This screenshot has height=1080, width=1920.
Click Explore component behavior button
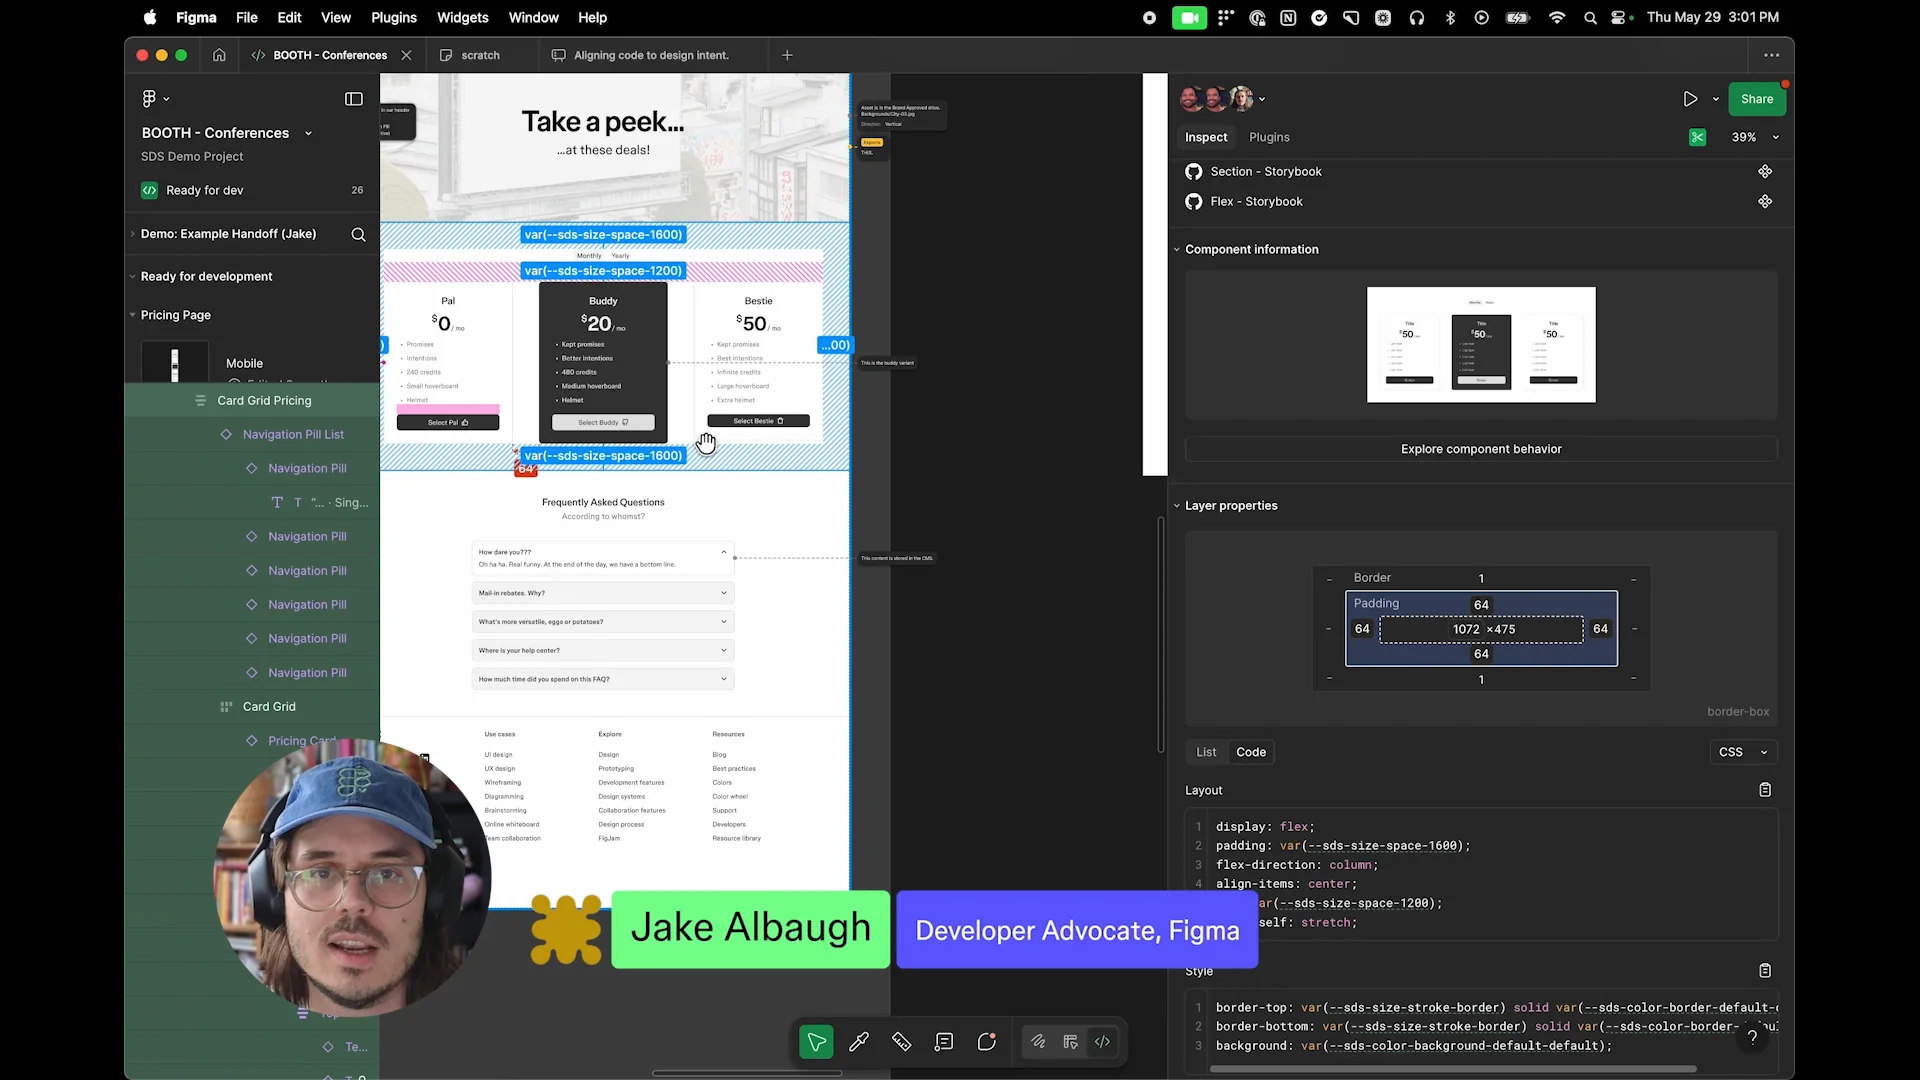(x=1480, y=449)
